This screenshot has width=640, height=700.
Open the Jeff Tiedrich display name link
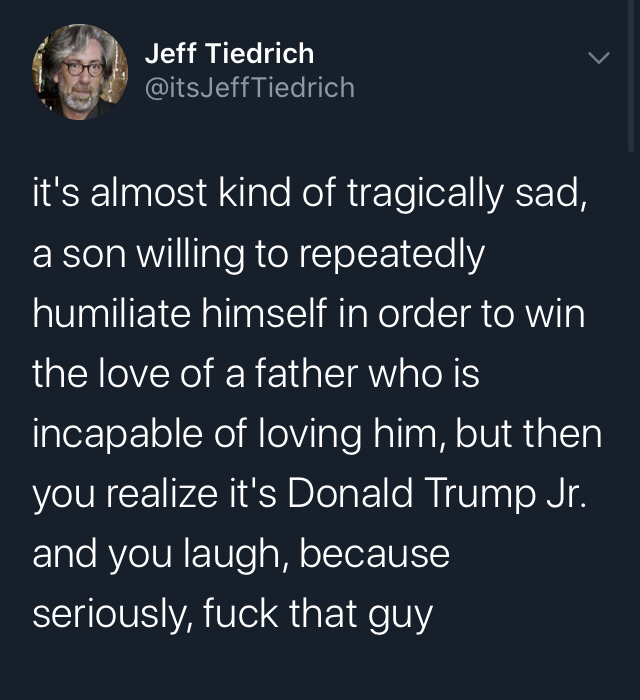pyautogui.click(x=229, y=53)
